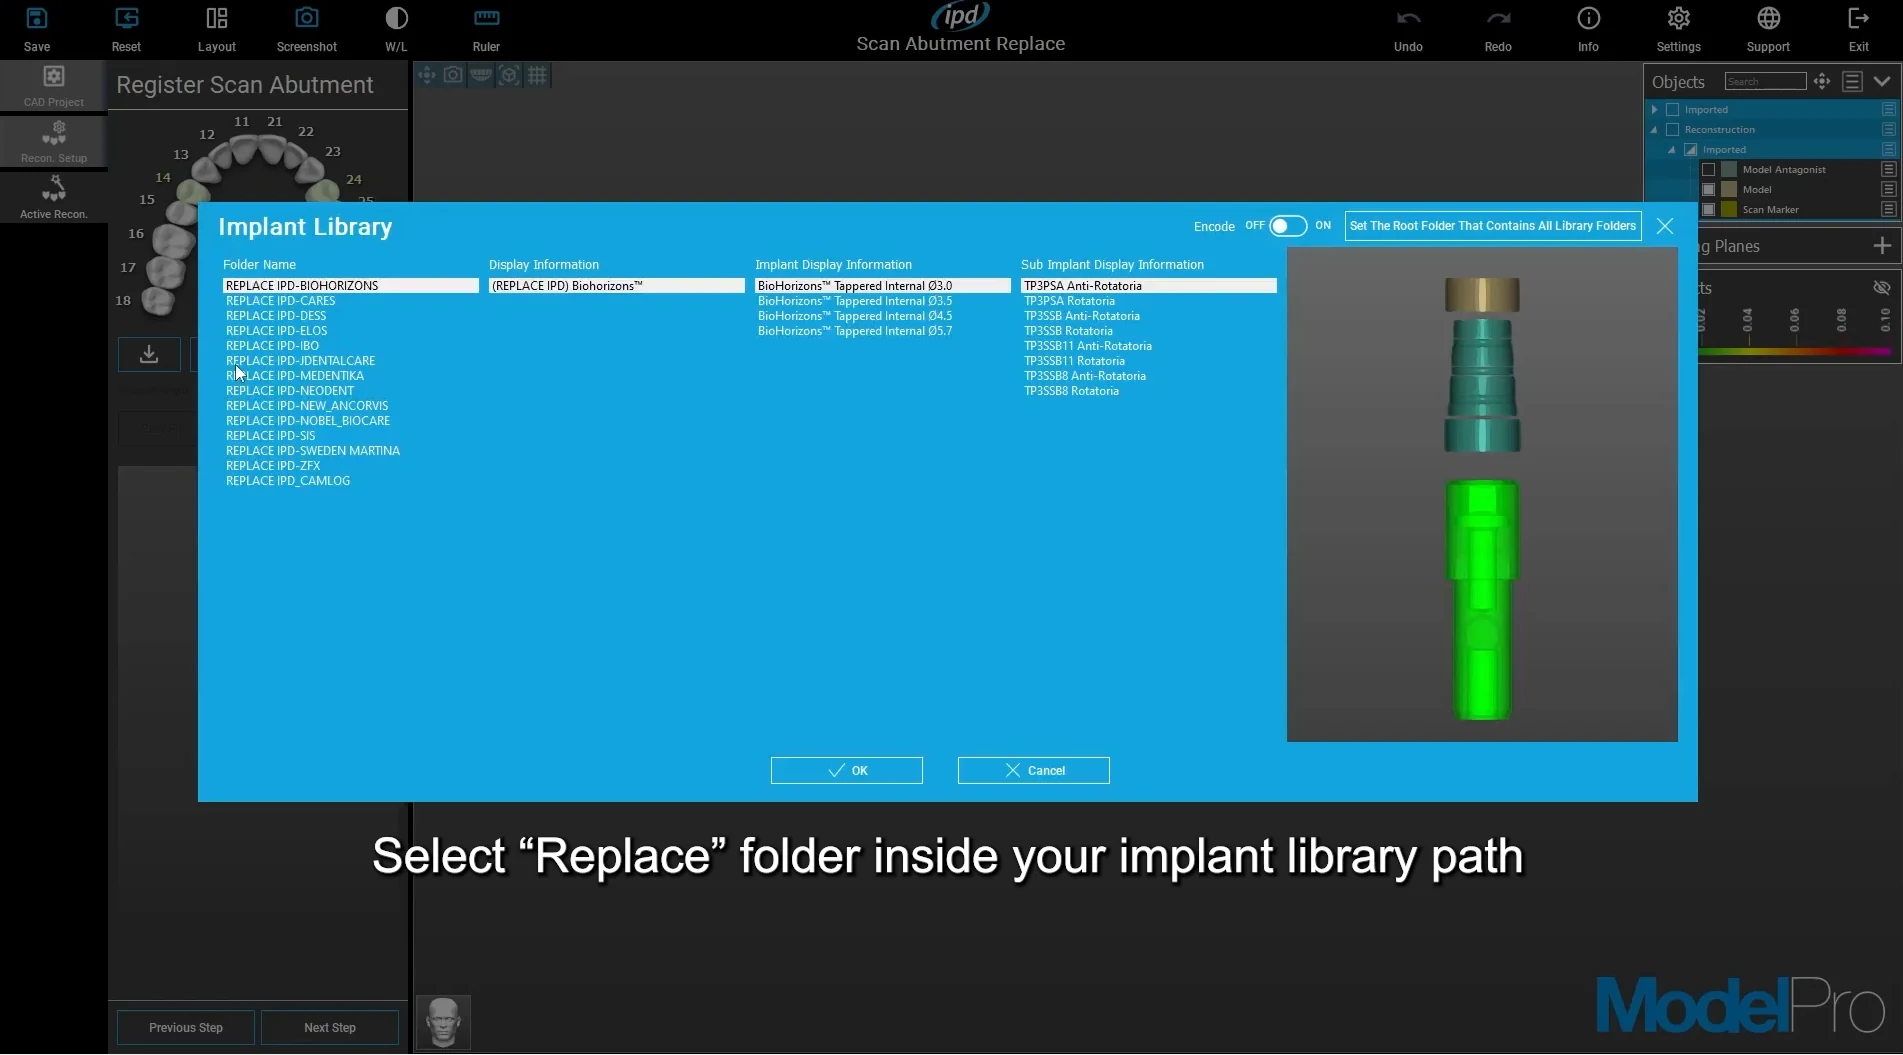This screenshot has height=1055, width=1903.
Task: Toggle the Model object checkbox
Action: pyautogui.click(x=1708, y=190)
